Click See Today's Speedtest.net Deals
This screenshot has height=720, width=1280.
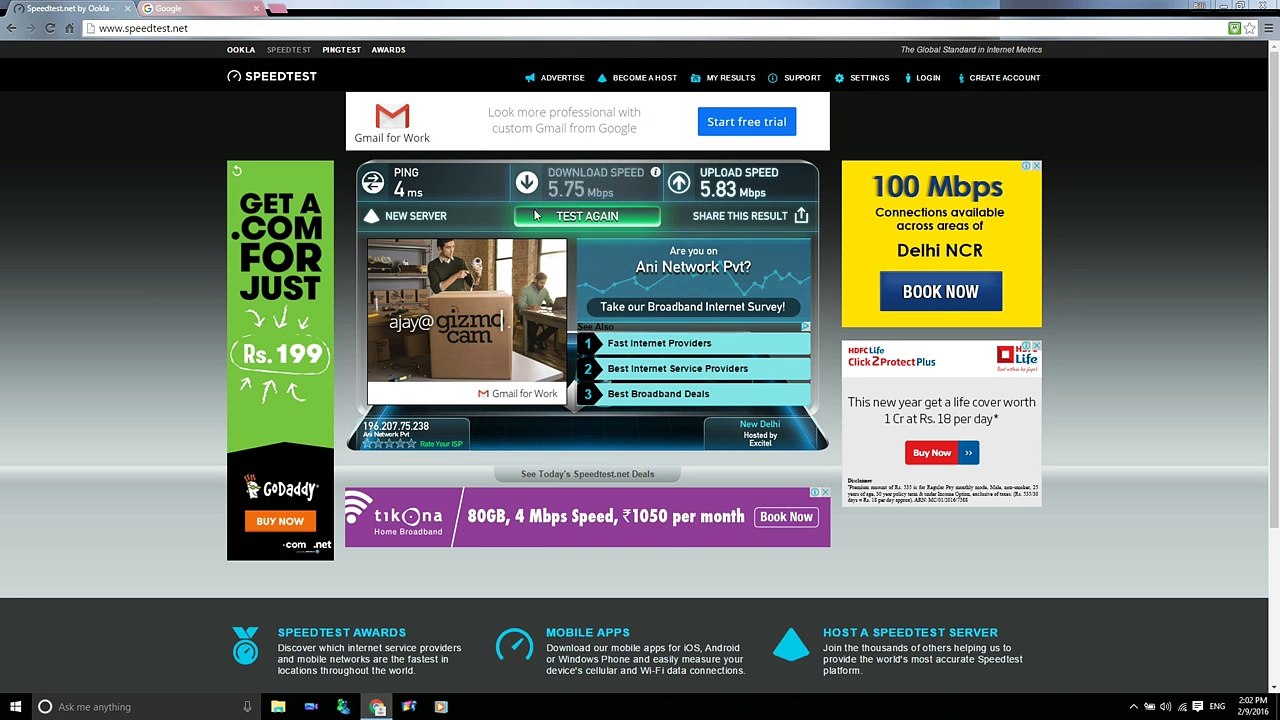point(587,474)
